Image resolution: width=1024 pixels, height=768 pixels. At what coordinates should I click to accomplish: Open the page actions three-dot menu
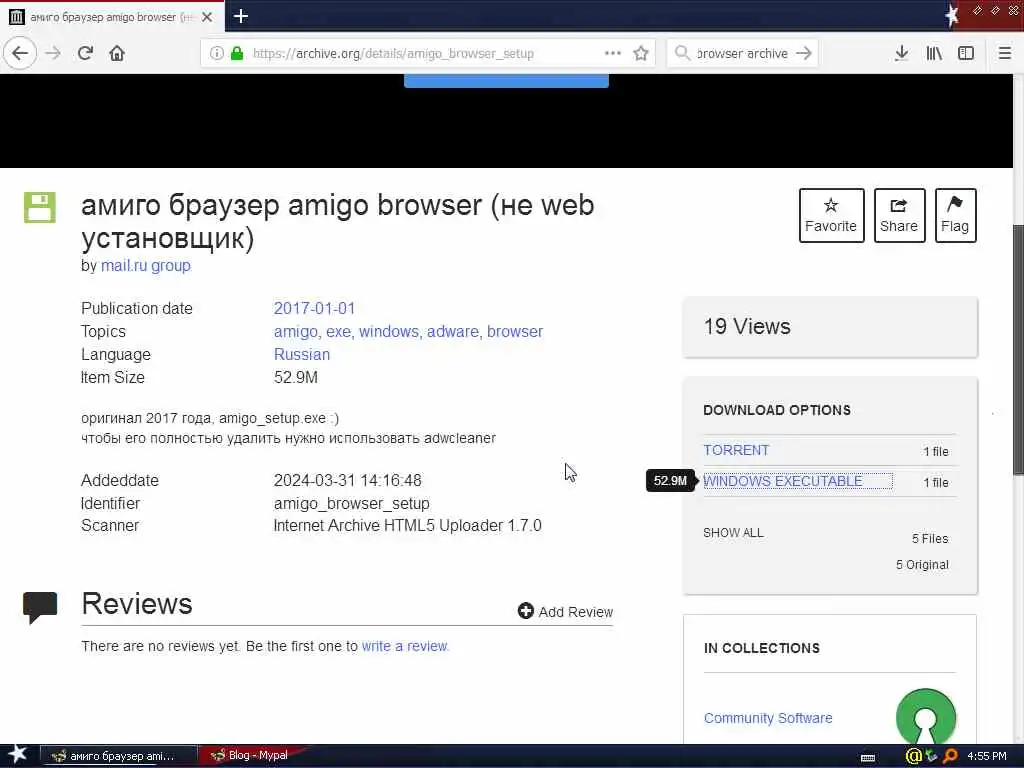pos(613,53)
